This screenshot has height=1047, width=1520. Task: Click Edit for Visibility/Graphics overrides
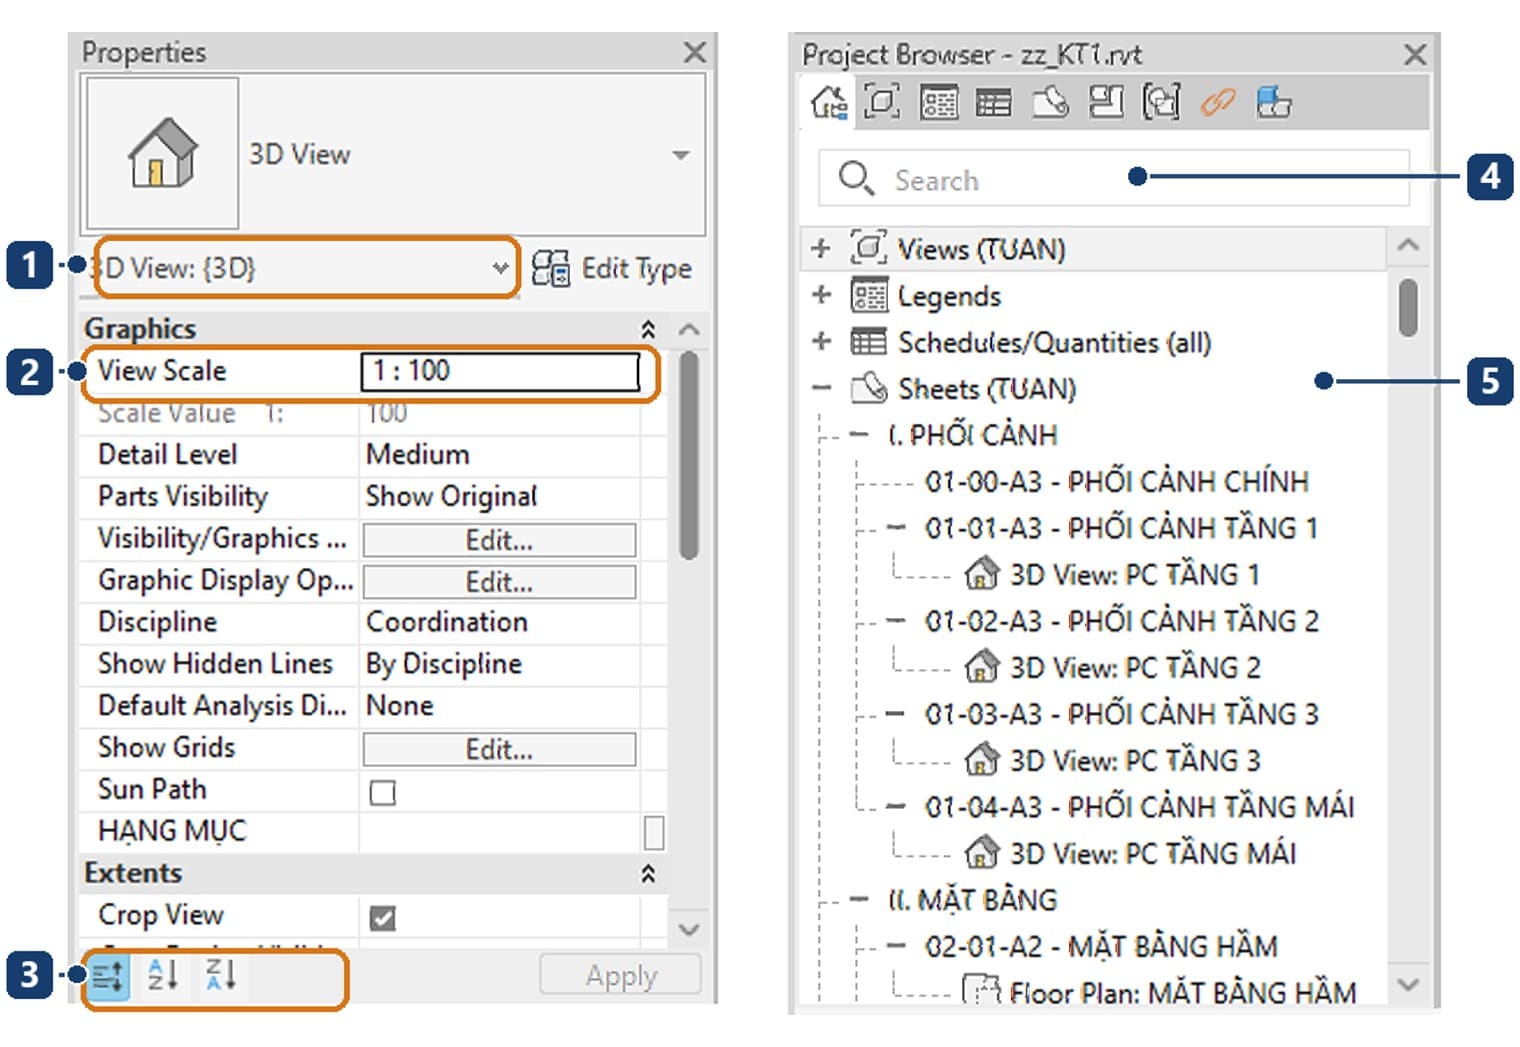point(499,540)
